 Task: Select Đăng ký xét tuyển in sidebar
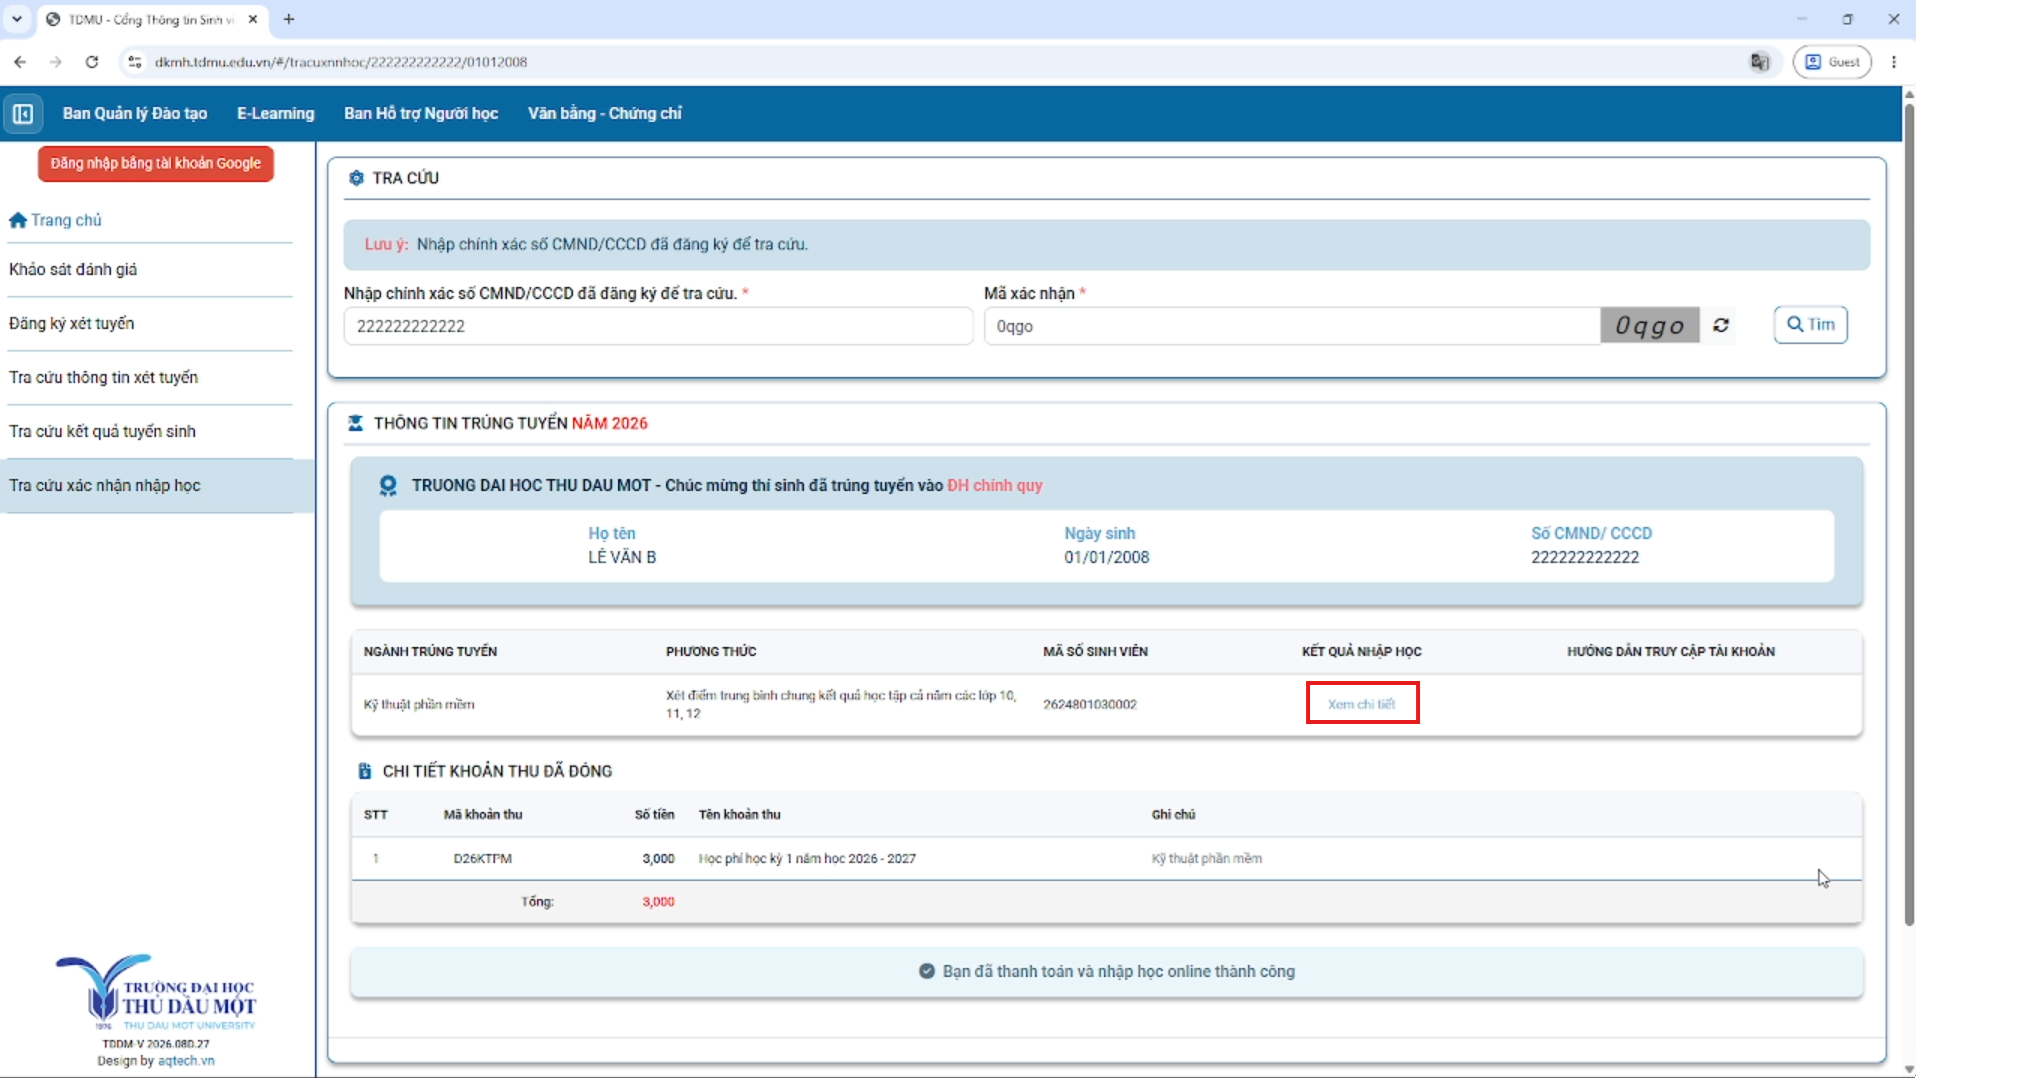point(71,324)
